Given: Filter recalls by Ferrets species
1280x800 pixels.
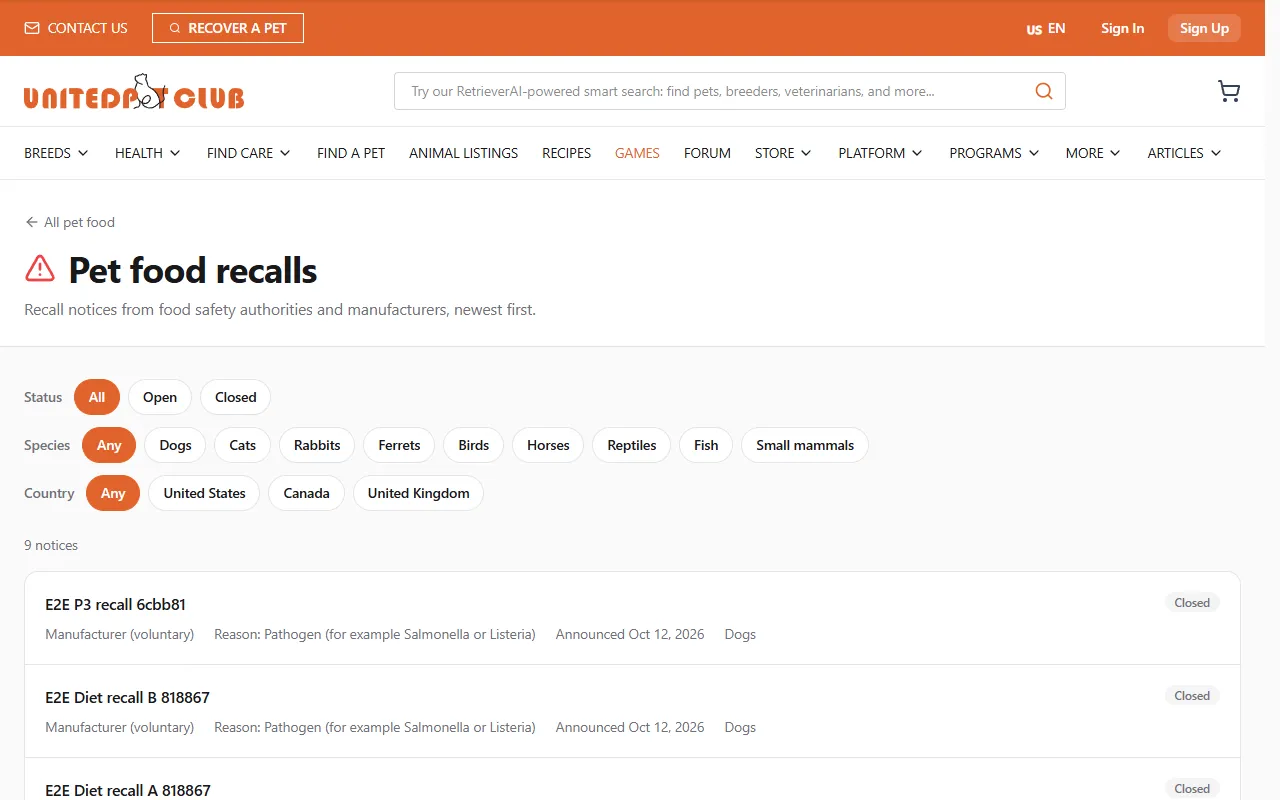Looking at the screenshot, I should point(399,445).
